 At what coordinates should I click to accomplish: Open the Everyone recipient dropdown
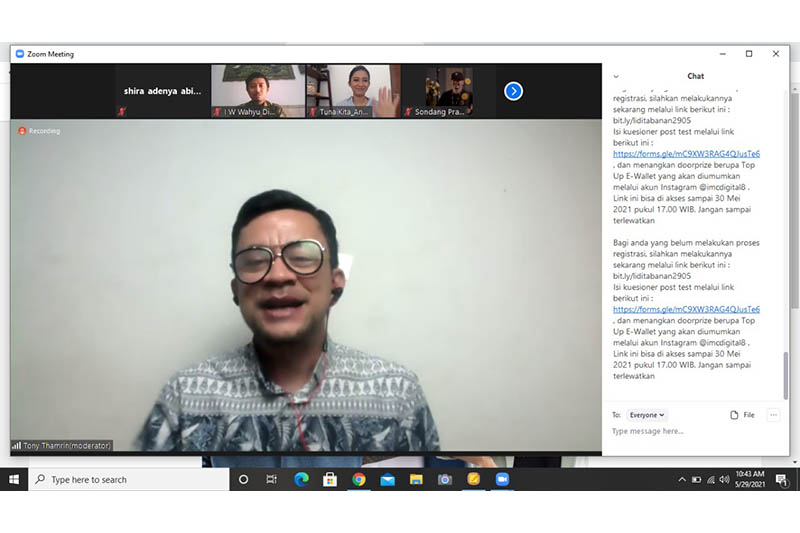click(x=646, y=415)
